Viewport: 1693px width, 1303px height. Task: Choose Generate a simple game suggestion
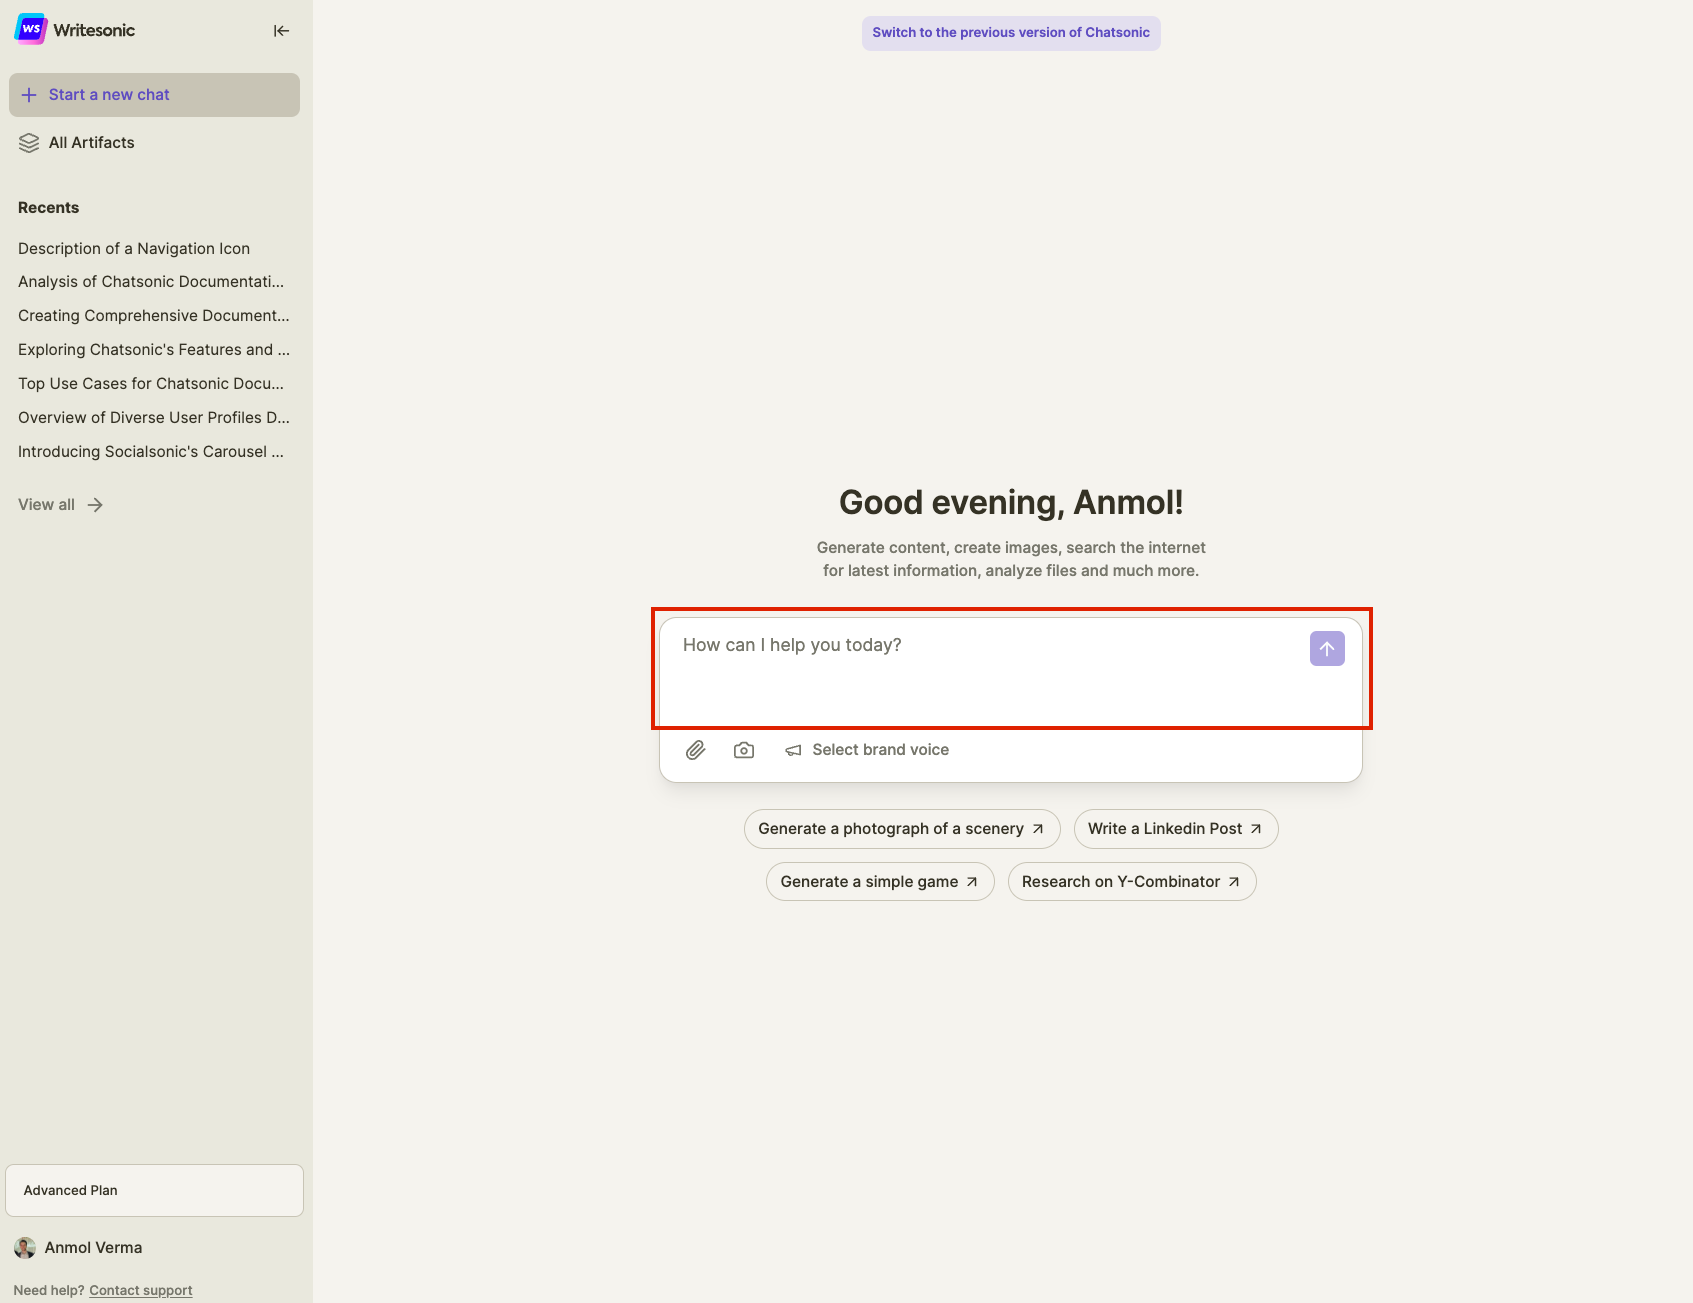click(880, 882)
